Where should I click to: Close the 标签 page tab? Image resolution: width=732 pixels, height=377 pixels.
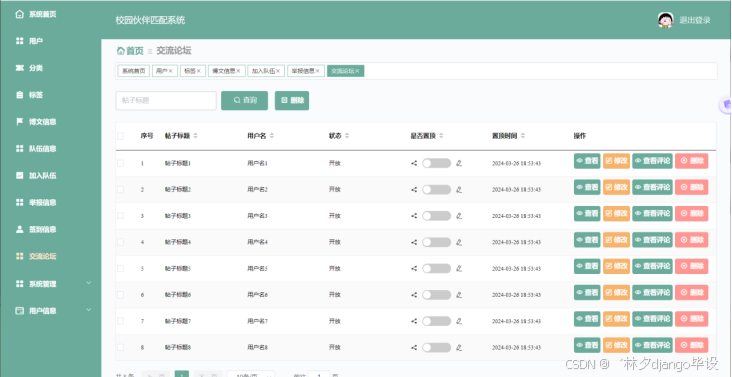[198, 71]
